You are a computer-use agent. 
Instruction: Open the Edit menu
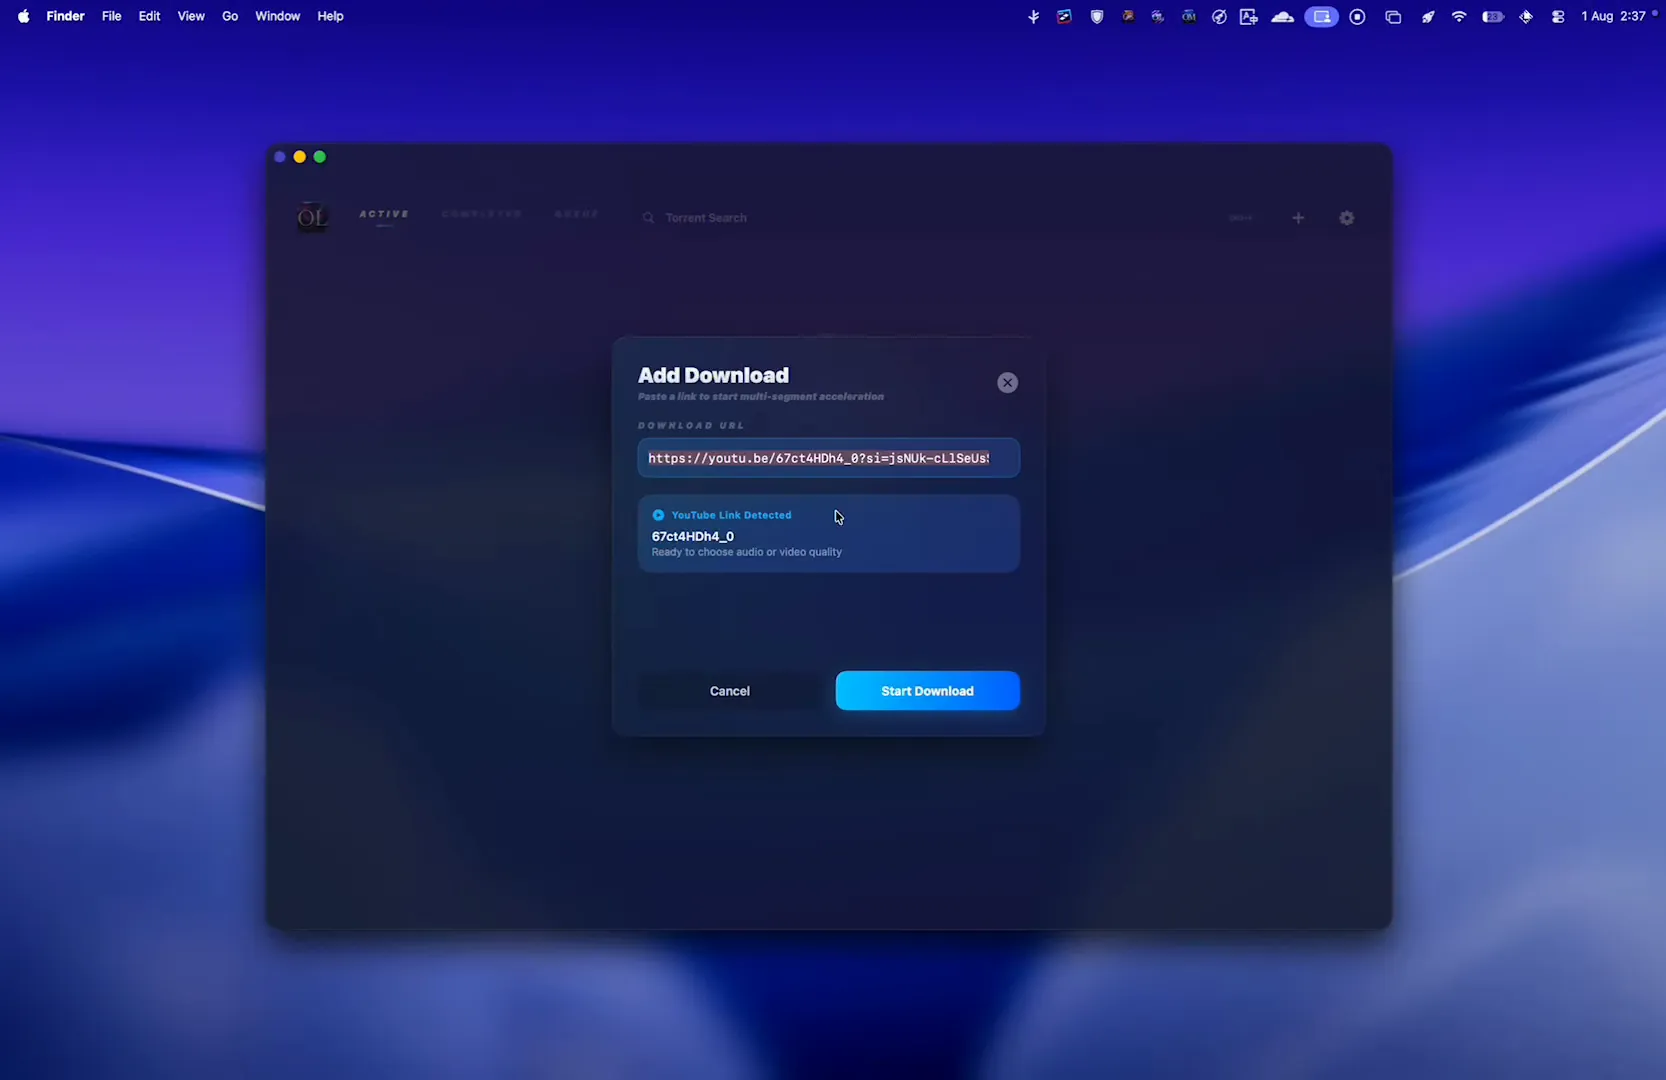(149, 16)
